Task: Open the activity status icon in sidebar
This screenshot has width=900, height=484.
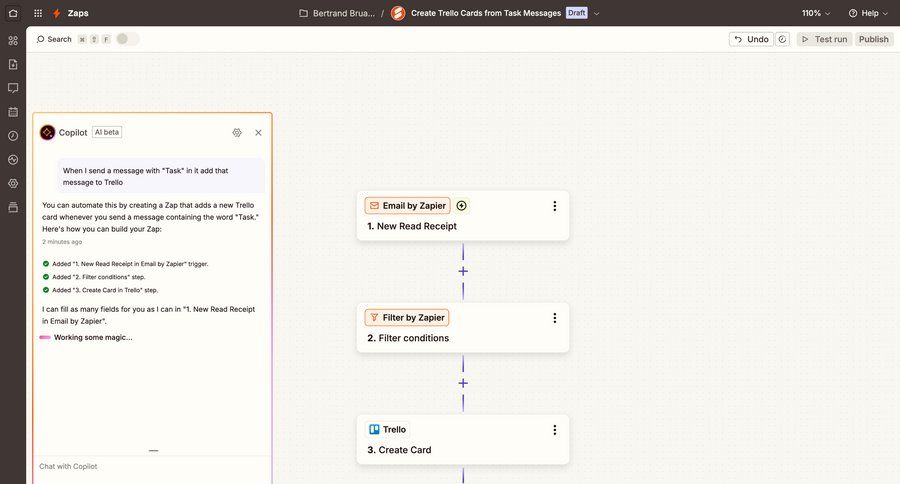Action: [13, 160]
